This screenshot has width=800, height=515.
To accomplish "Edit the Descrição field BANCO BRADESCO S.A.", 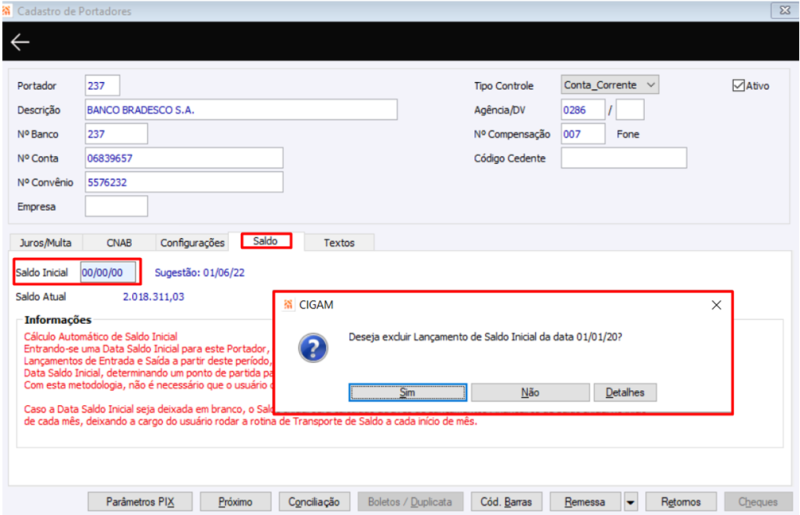I will [241, 110].
